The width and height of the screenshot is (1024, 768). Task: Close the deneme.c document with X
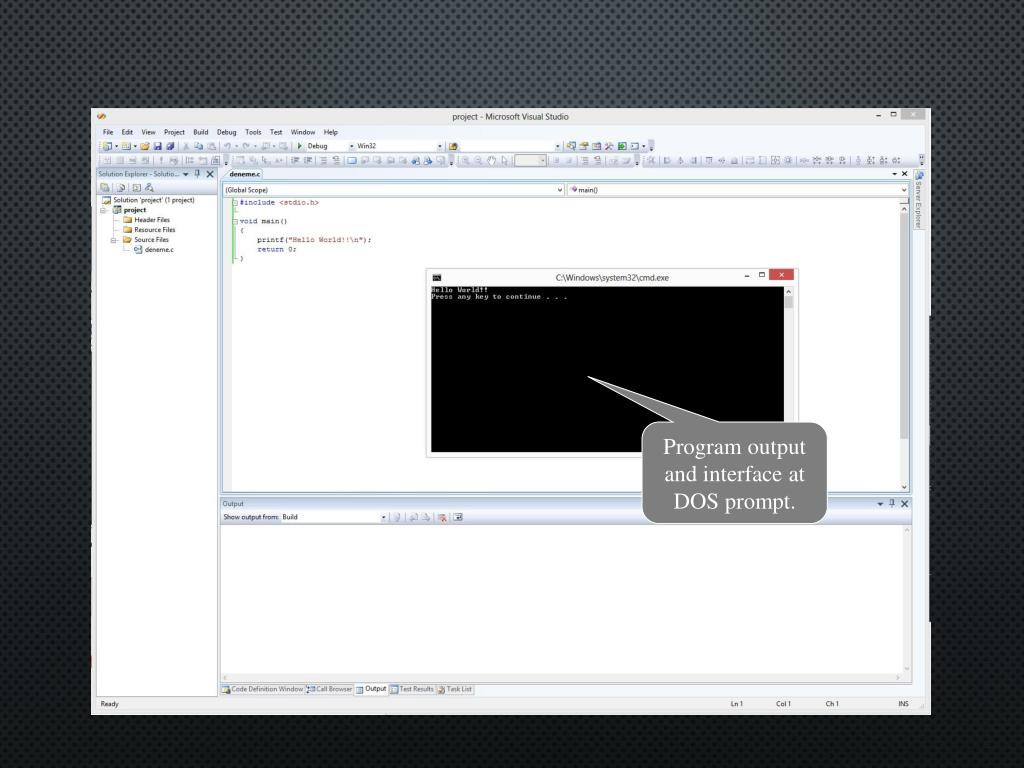coord(904,174)
